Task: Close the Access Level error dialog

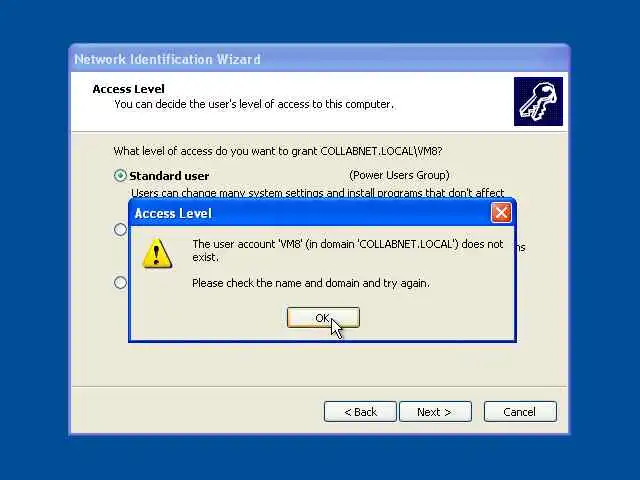Action: point(501,213)
